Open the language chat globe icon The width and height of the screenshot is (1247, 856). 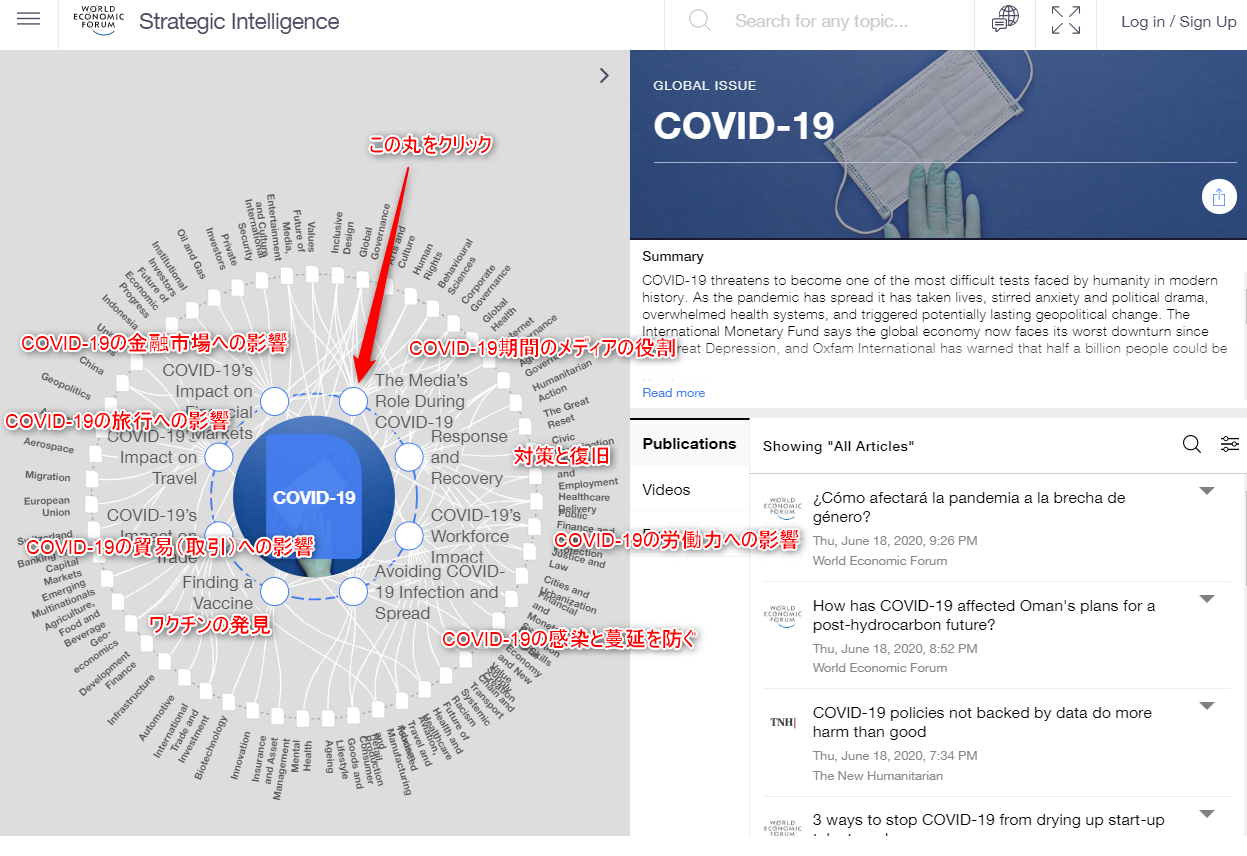[1005, 21]
